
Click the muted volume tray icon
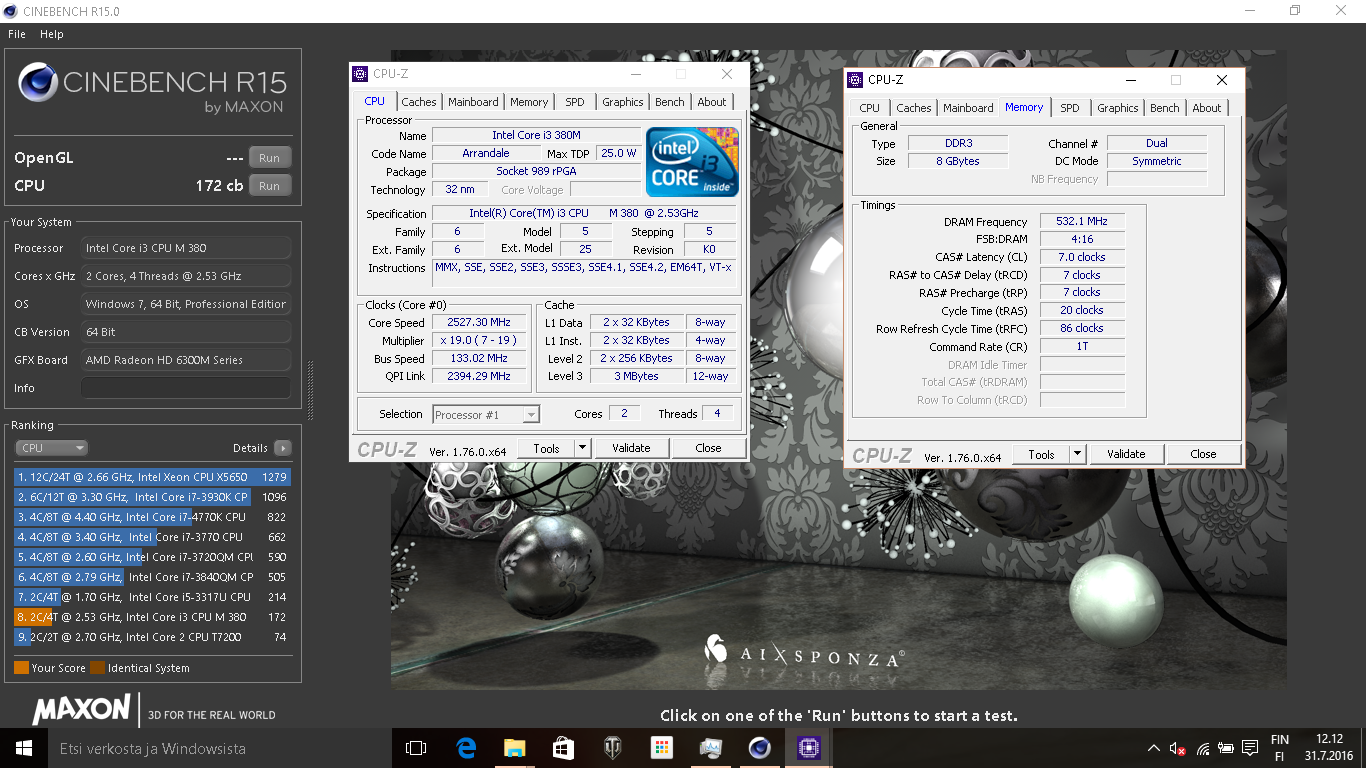pyautogui.click(x=1180, y=748)
